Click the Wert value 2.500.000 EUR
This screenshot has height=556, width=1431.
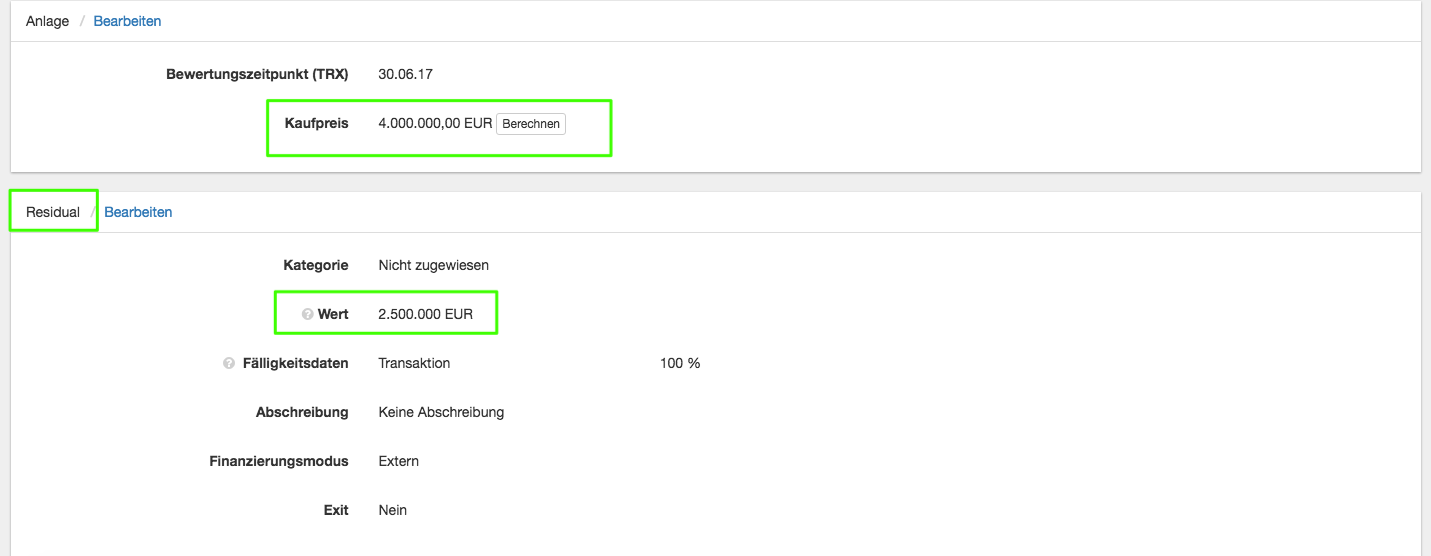click(x=425, y=314)
